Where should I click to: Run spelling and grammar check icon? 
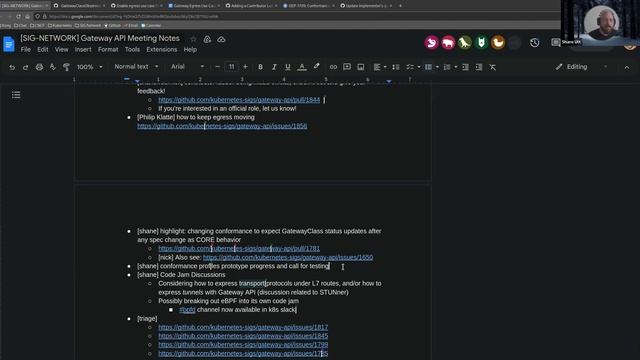53,67
